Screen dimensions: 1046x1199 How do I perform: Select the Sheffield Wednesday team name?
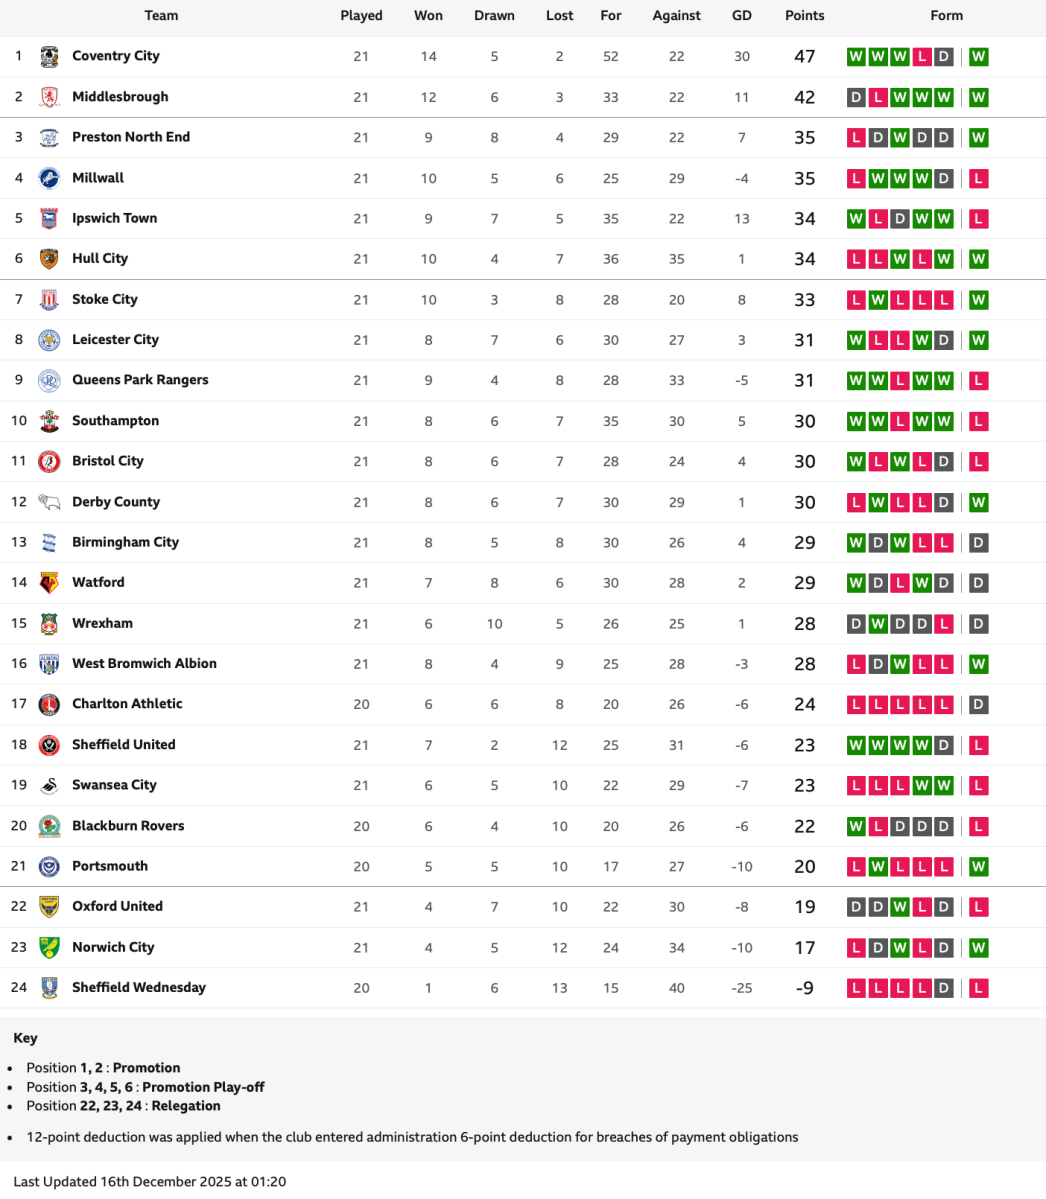click(x=138, y=987)
